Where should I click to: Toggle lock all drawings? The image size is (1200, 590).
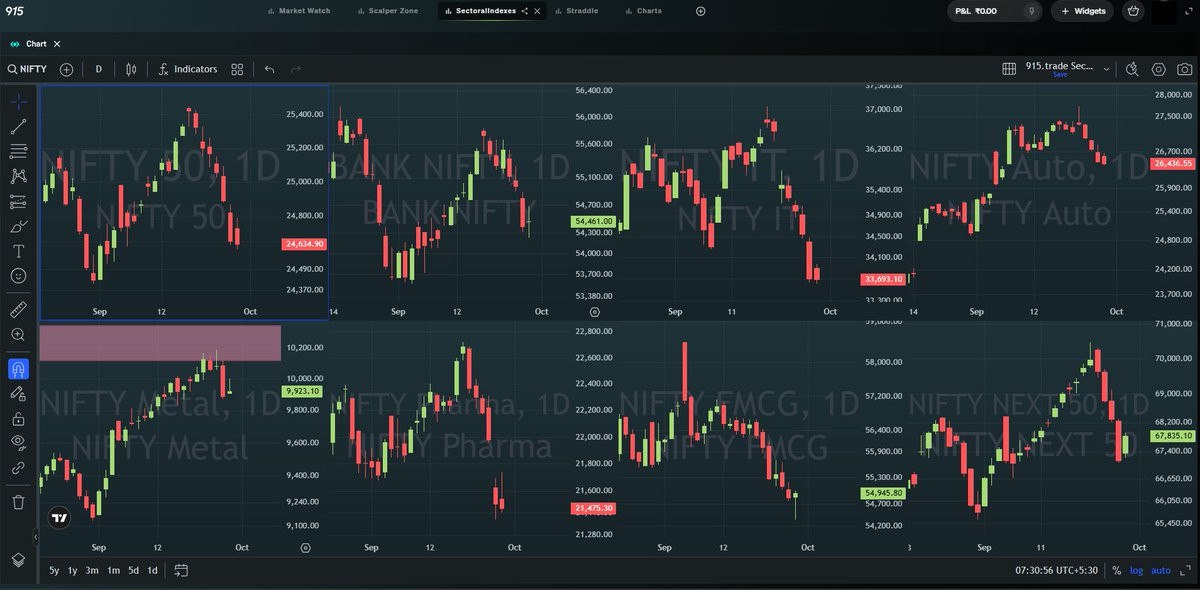tap(18, 419)
